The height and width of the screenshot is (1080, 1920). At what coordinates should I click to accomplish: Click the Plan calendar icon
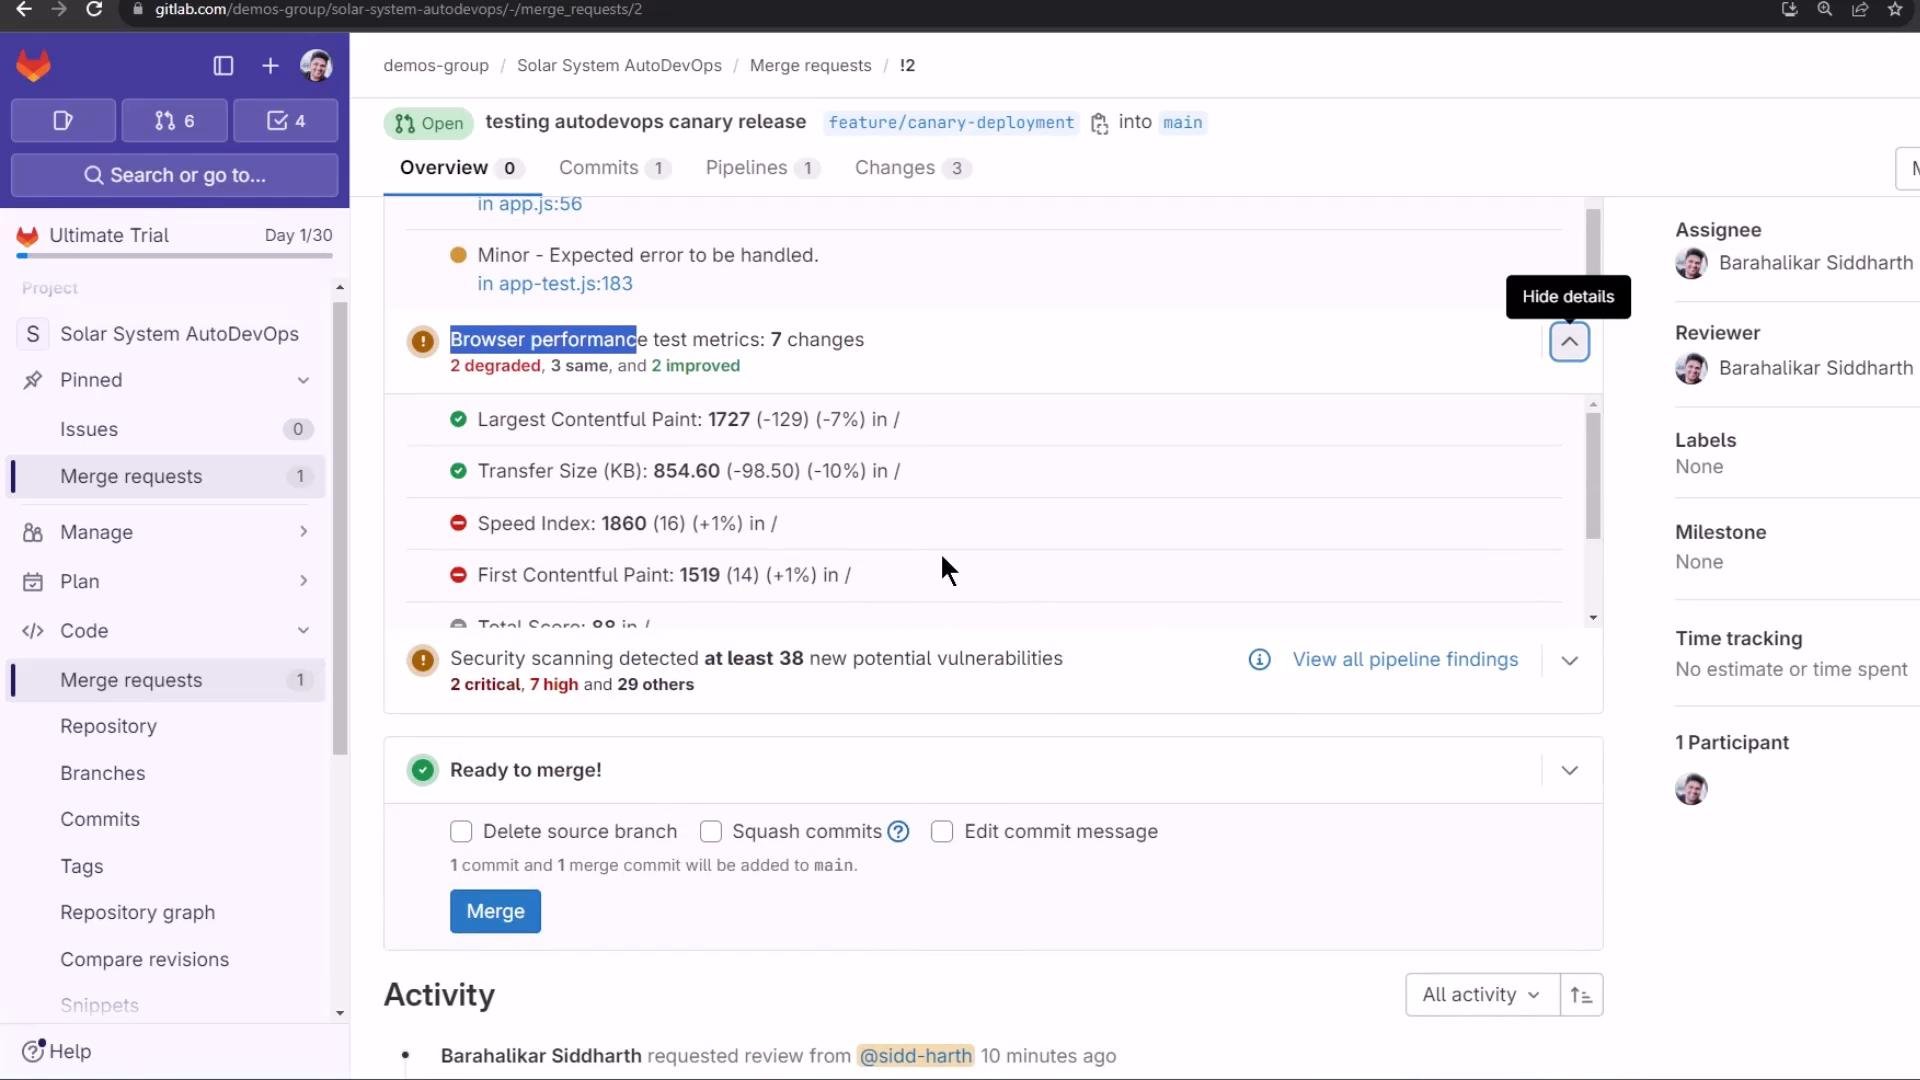click(x=33, y=582)
